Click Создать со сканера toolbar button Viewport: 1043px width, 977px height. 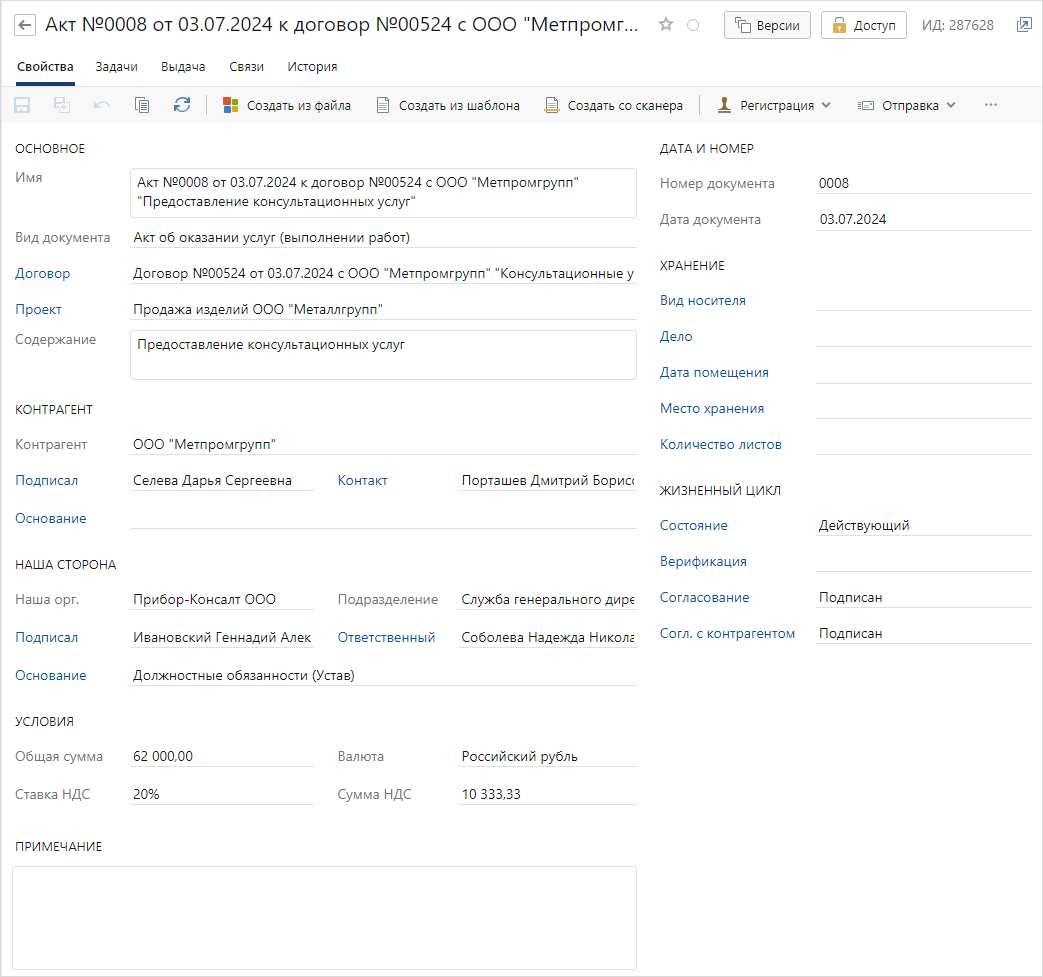[614, 105]
